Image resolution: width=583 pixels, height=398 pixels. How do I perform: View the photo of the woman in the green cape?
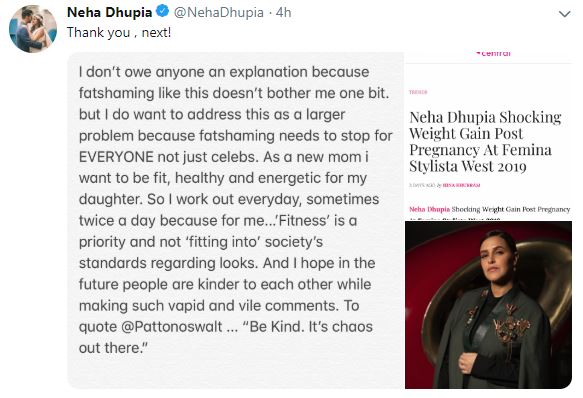tap(488, 305)
